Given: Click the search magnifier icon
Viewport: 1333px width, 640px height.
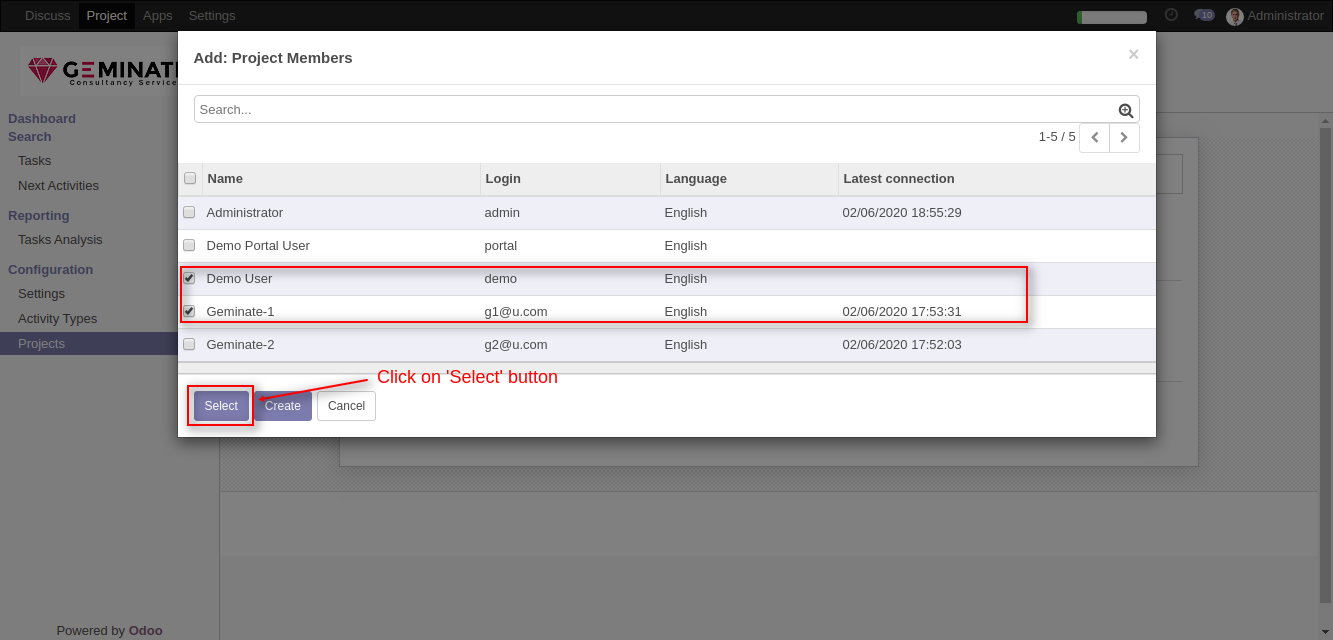Looking at the screenshot, I should coord(1126,111).
